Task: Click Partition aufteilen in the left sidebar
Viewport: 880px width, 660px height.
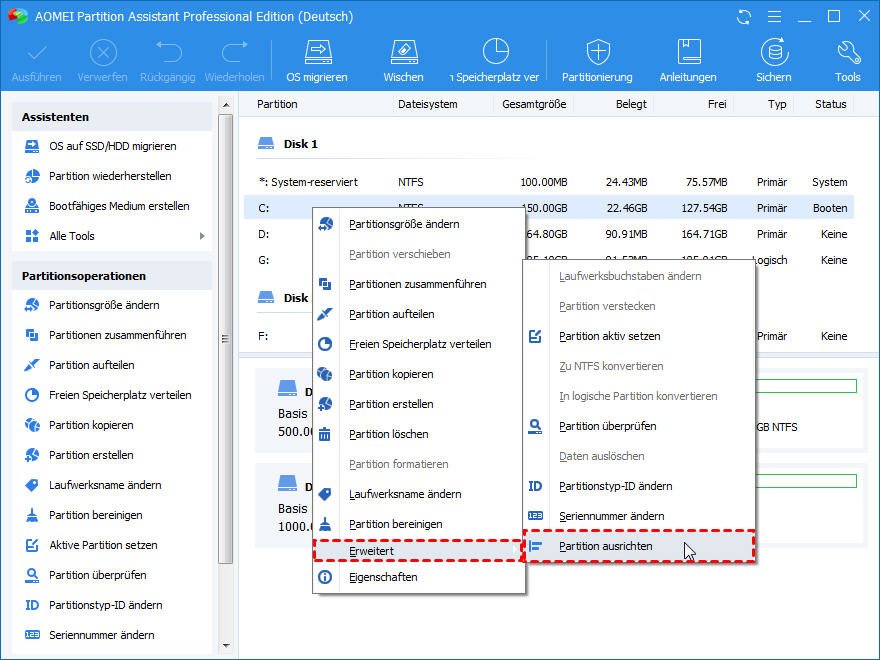Action: pos(91,365)
